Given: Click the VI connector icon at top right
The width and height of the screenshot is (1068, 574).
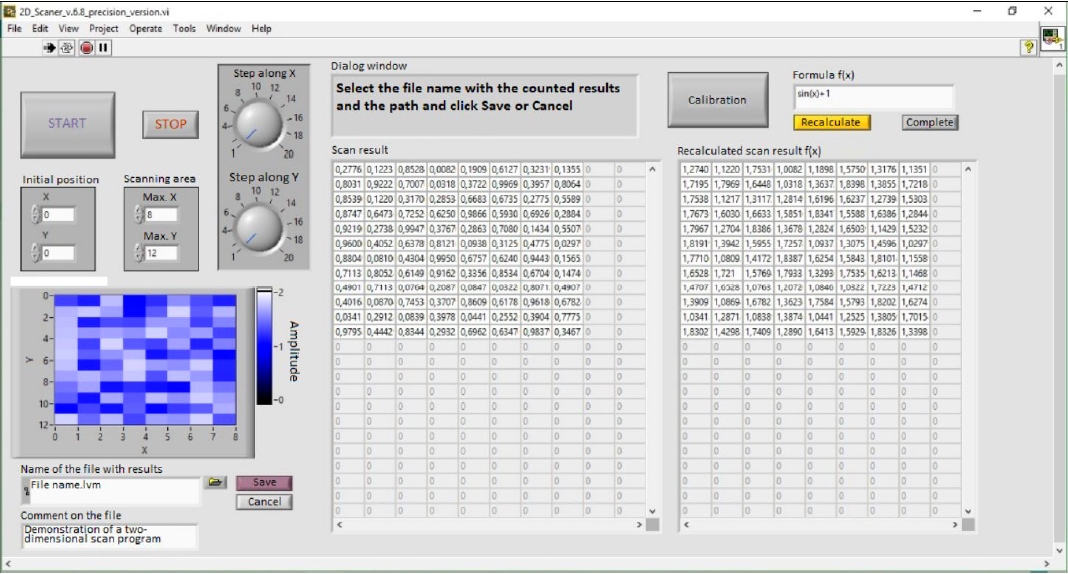Looking at the screenshot, I should tap(1052, 39).
